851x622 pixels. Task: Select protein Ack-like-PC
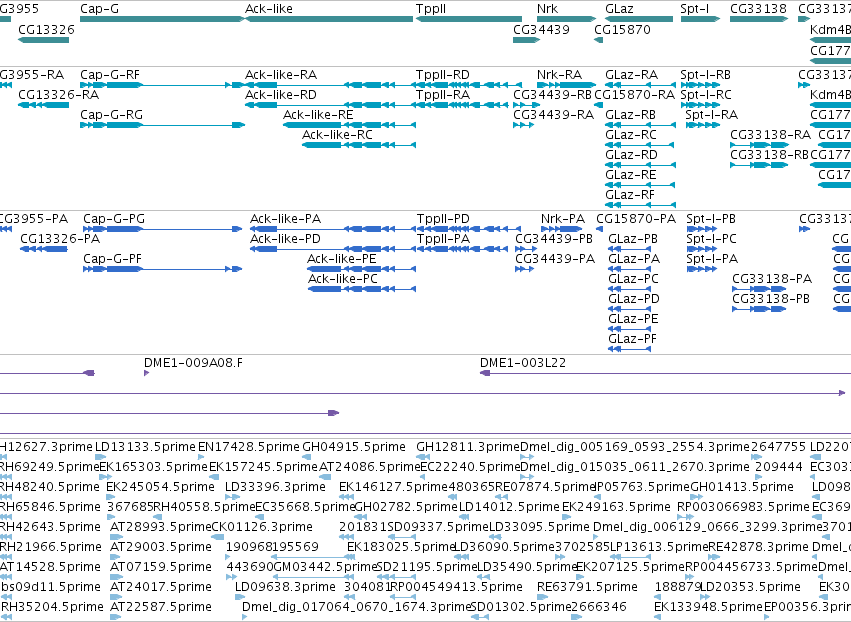tap(362, 289)
